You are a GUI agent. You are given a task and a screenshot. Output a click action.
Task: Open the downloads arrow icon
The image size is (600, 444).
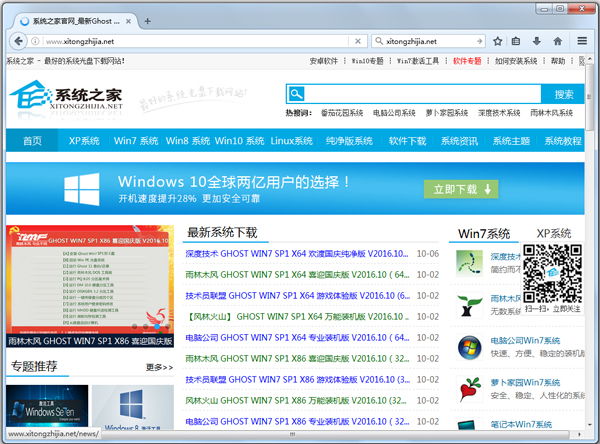click(538, 42)
